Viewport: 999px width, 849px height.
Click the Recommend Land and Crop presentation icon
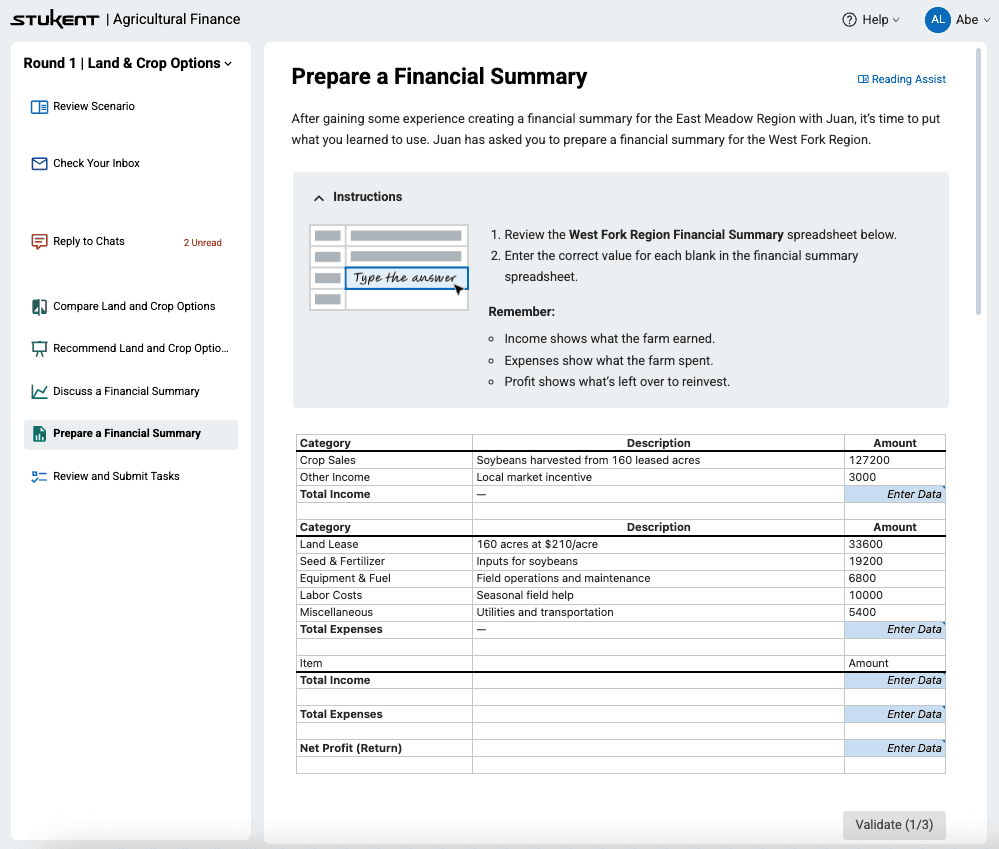[39, 349]
